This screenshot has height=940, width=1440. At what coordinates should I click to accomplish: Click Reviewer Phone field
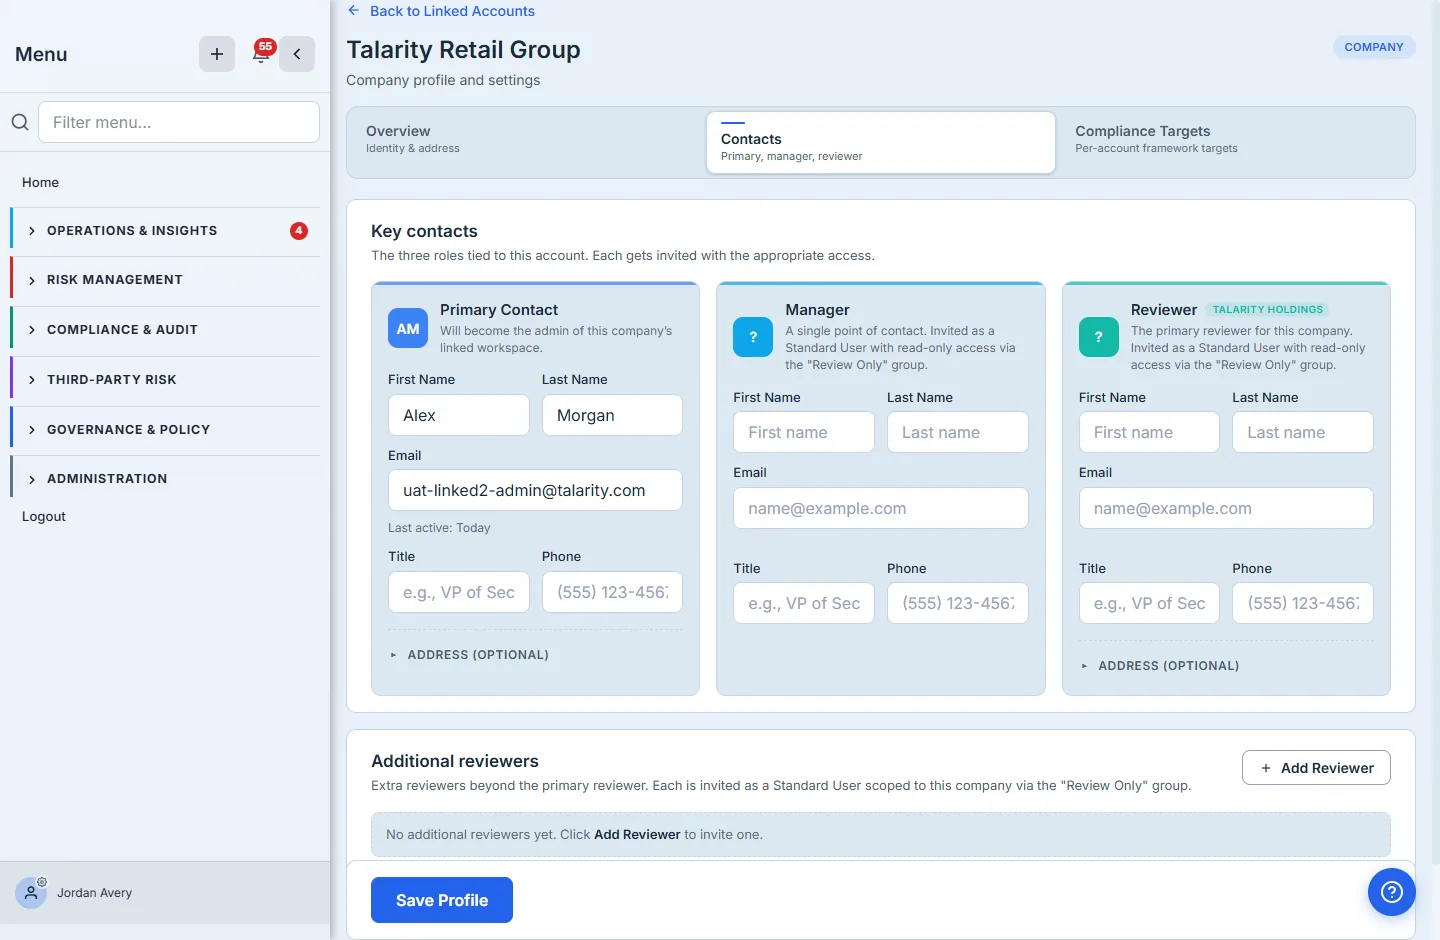1303,603
